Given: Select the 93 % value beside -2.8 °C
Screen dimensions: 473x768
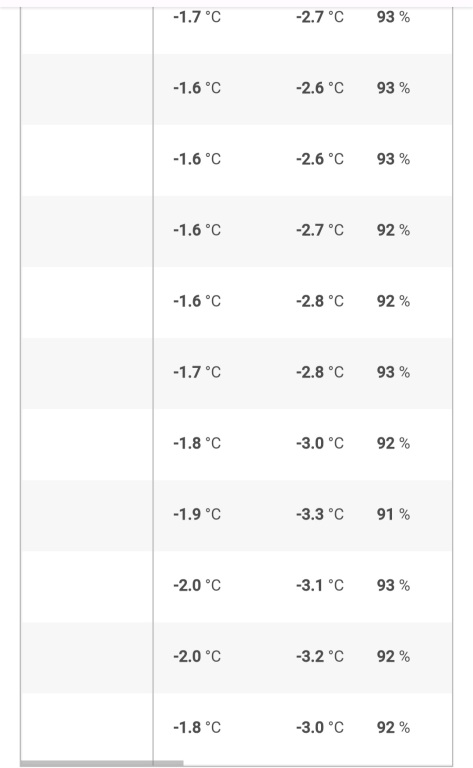Looking at the screenshot, I should (393, 372).
